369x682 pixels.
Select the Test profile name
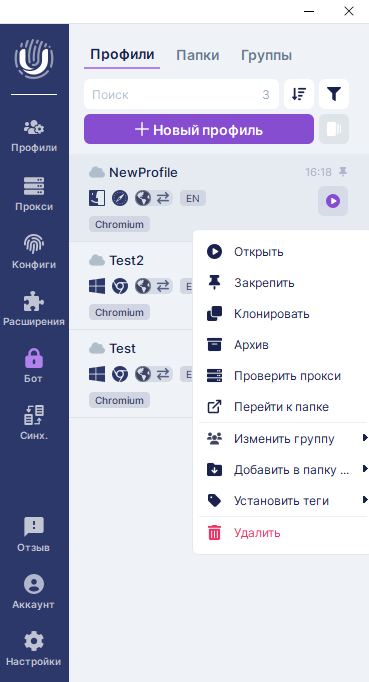(122, 348)
